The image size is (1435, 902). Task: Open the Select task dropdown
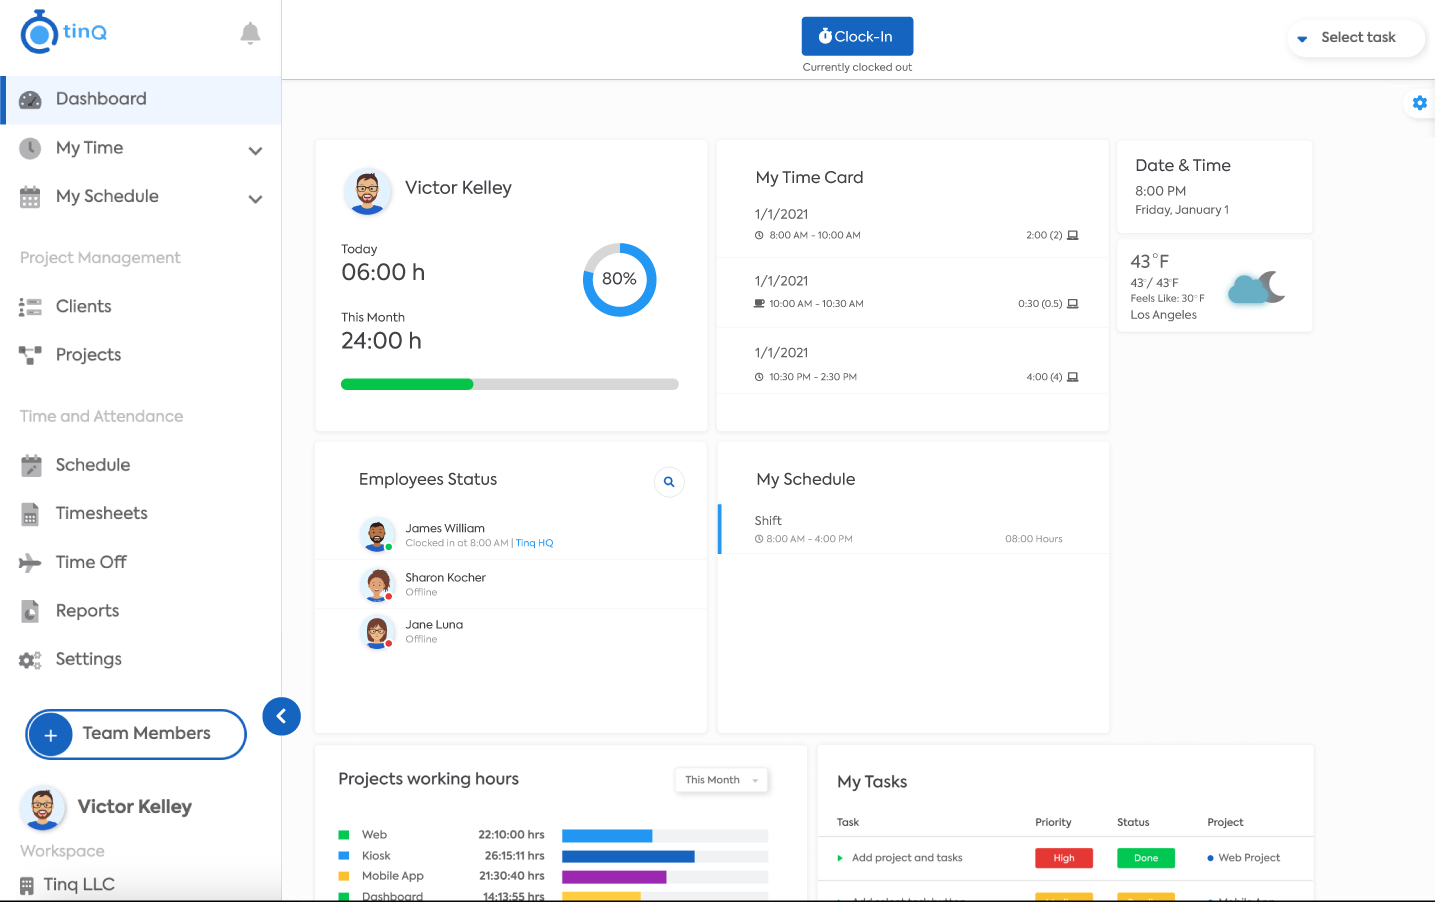1355,38
